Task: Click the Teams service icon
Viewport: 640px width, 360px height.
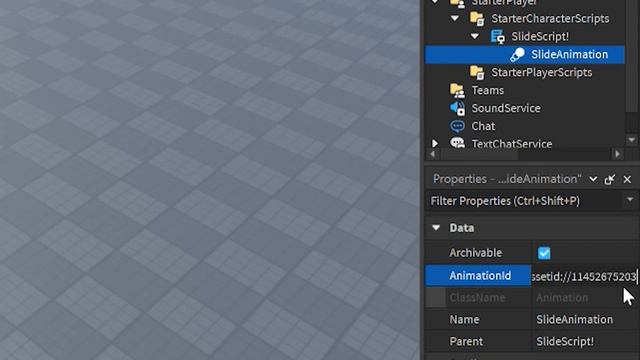Action: tap(457, 90)
